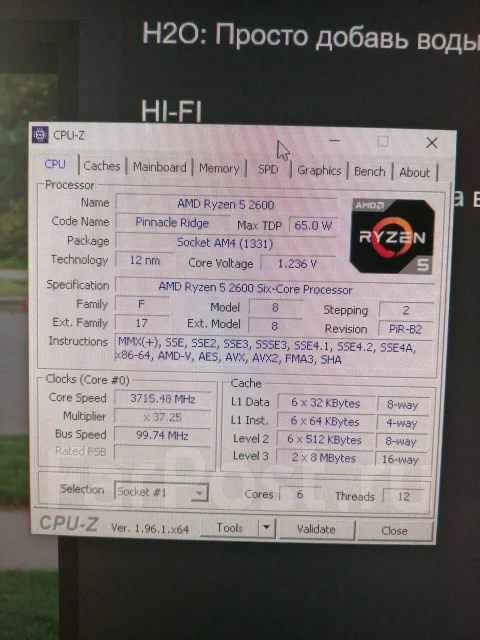
Task: Click the Multiplier value x 37.25
Action: [162, 417]
